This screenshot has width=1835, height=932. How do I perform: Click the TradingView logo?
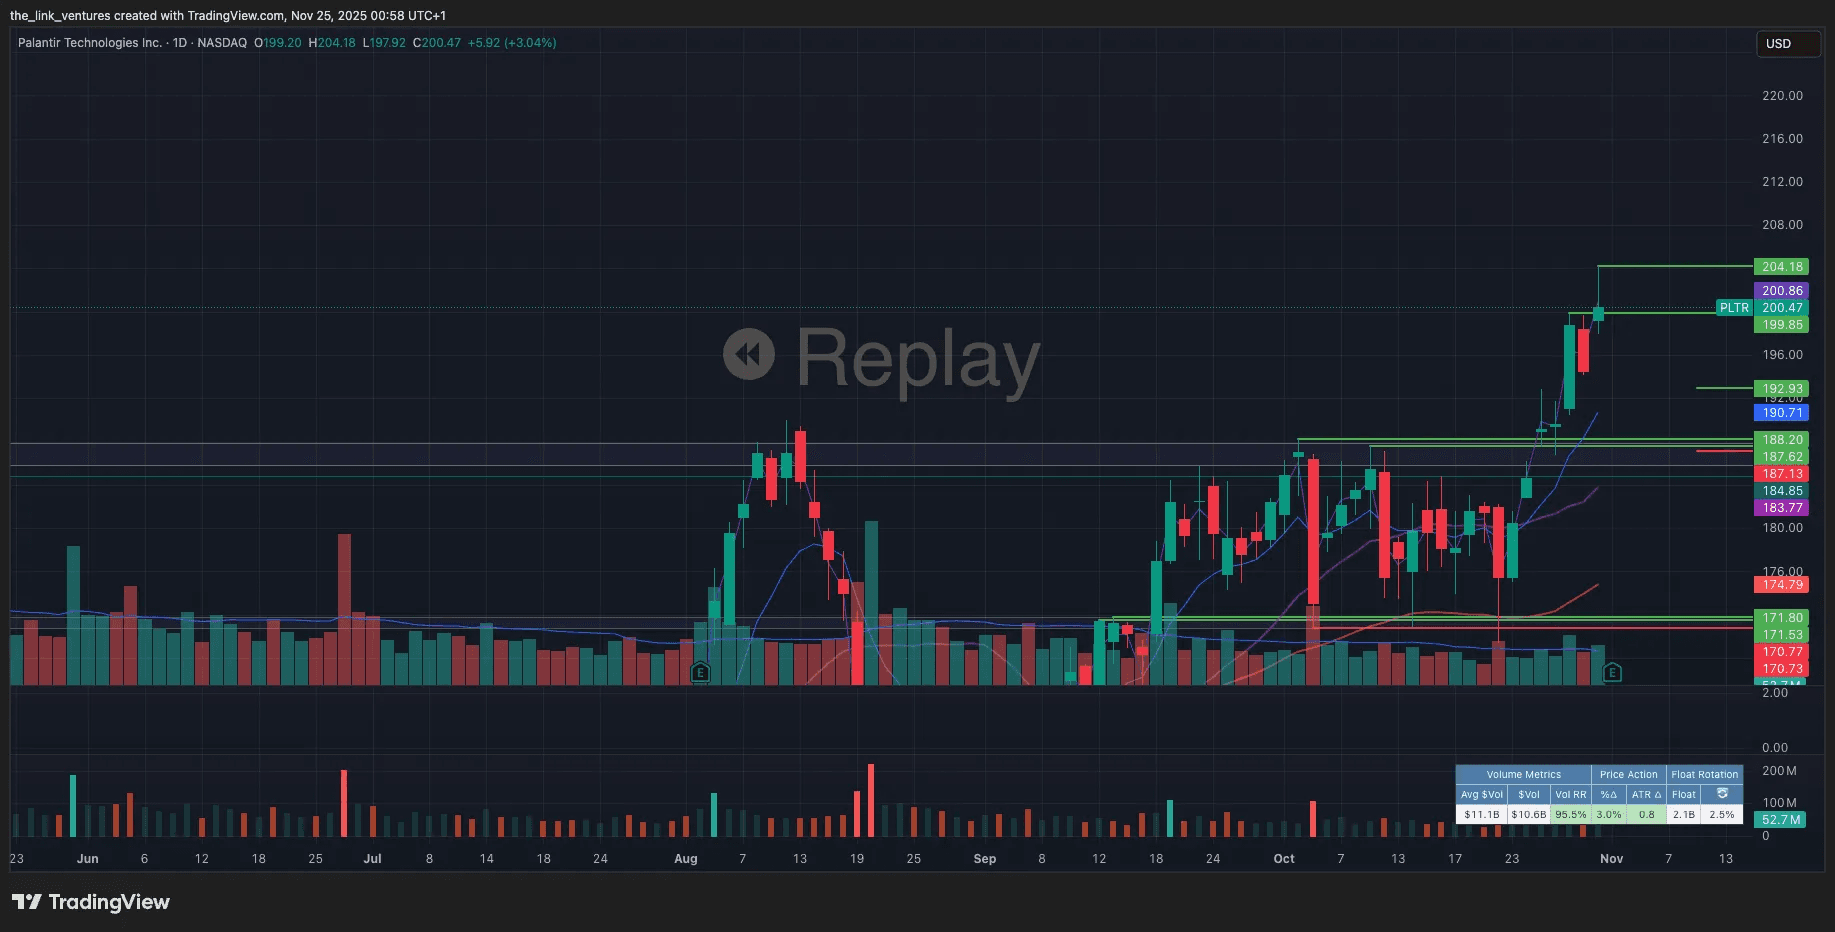pyautogui.click(x=90, y=902)
